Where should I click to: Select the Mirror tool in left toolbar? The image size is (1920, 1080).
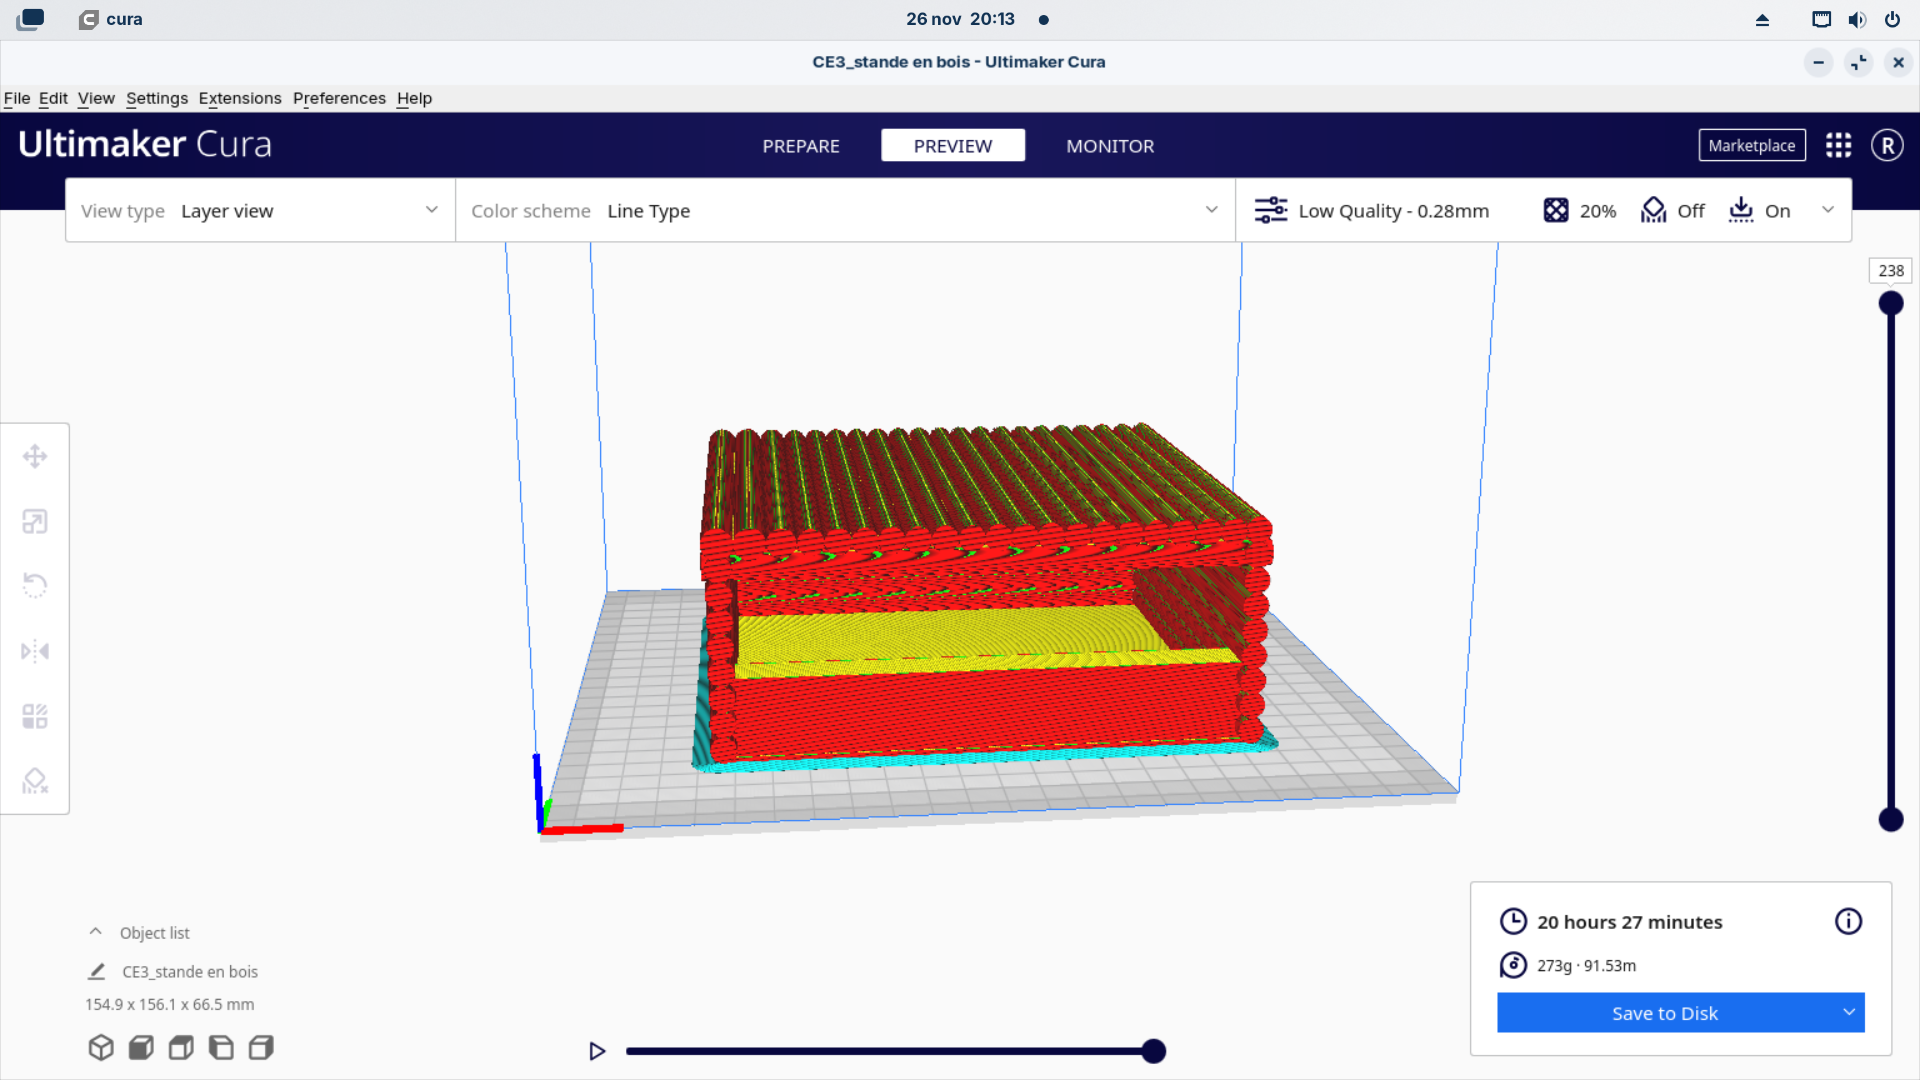35,652
